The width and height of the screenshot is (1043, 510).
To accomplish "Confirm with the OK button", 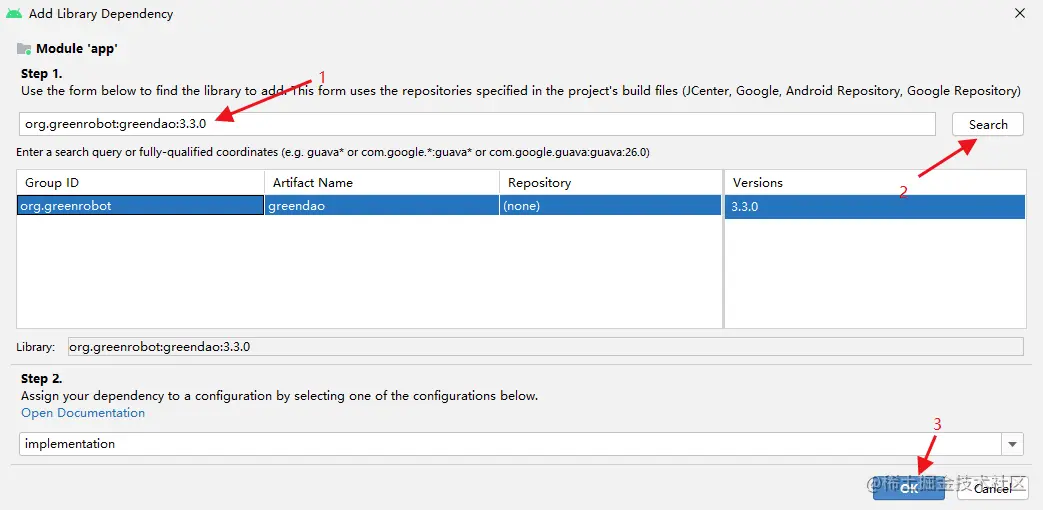I will (909, 488).
